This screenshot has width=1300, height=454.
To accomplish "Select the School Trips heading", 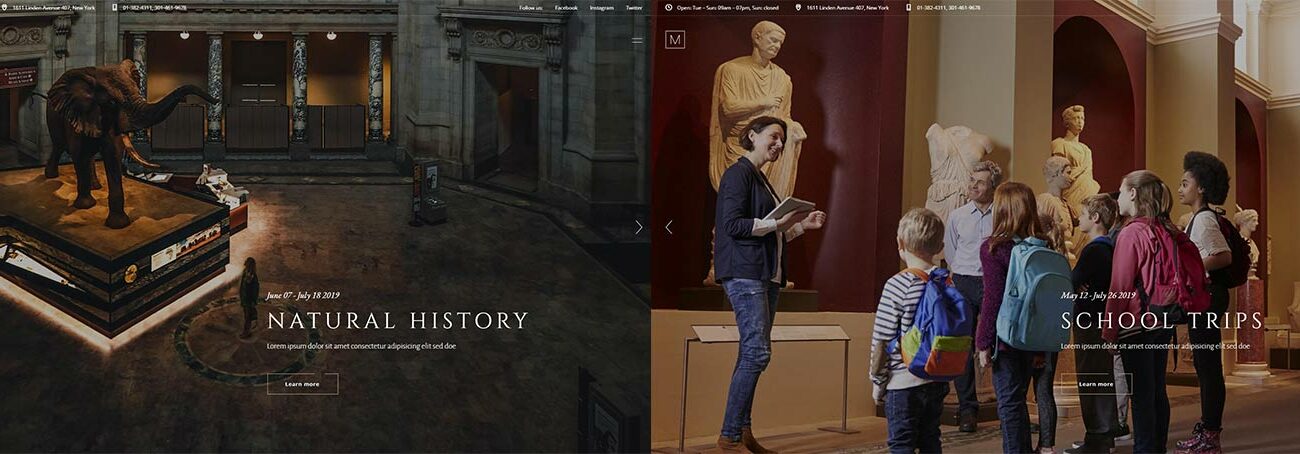I will (1162, 321).
